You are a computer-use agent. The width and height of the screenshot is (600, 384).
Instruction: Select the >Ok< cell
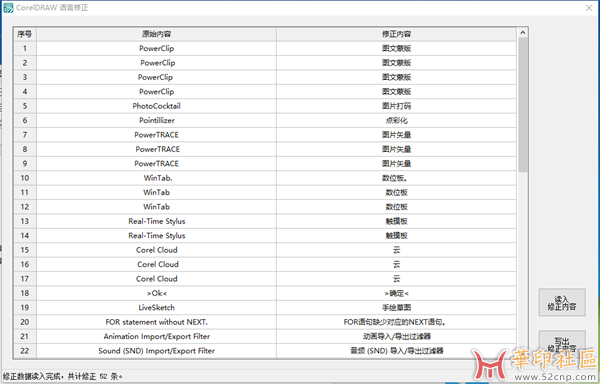[156, 293]
